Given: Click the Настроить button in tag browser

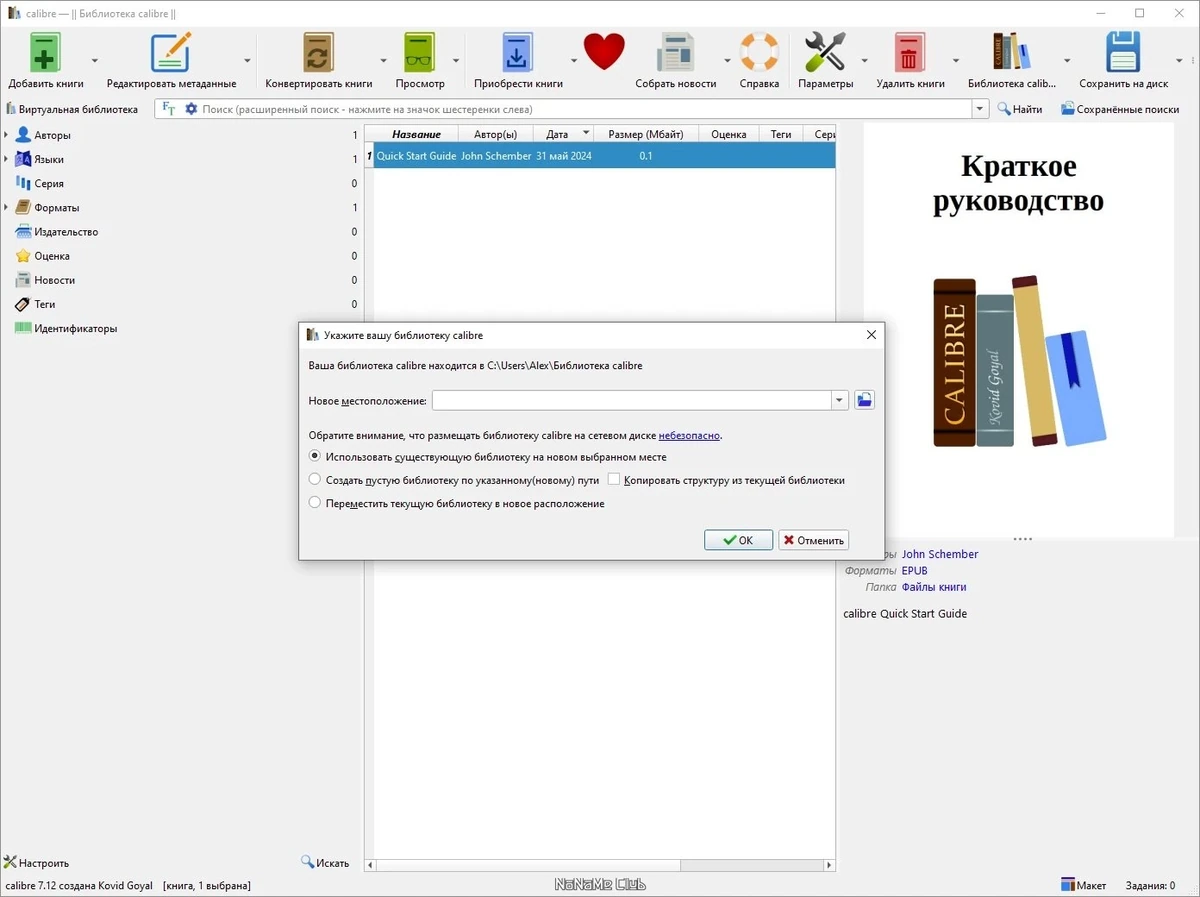Looking at the screenshot, I should click(37, 863).
